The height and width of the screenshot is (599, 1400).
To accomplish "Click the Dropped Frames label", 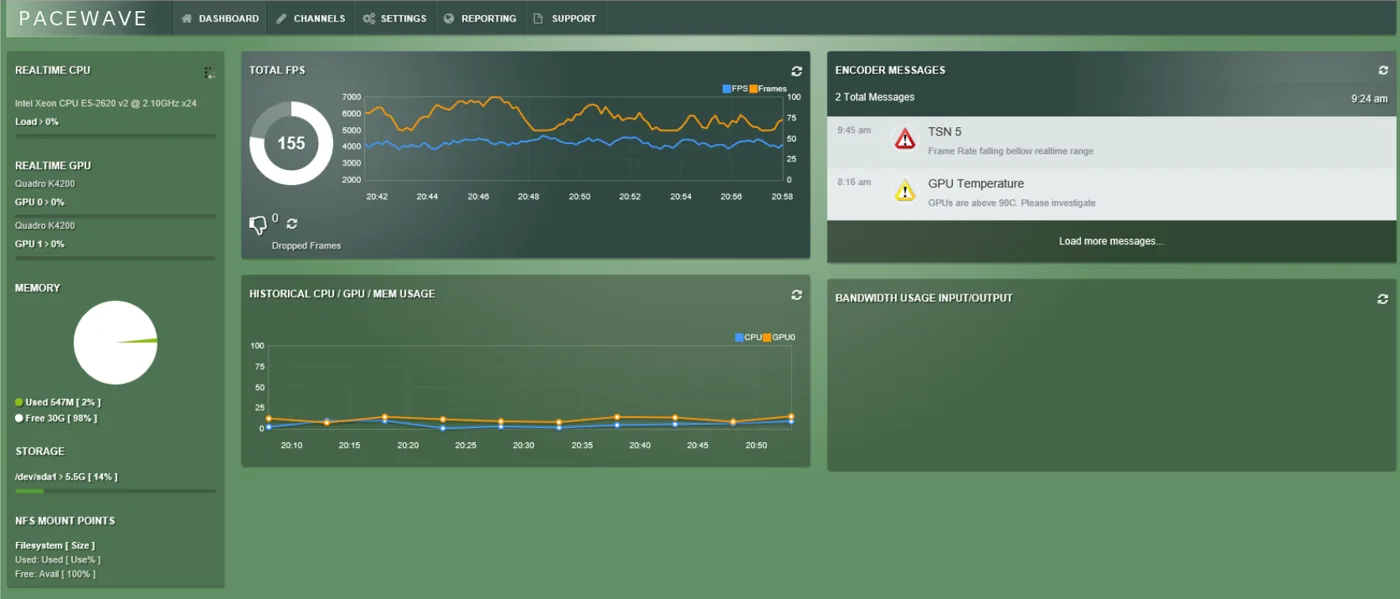I will tap(306, 246).
